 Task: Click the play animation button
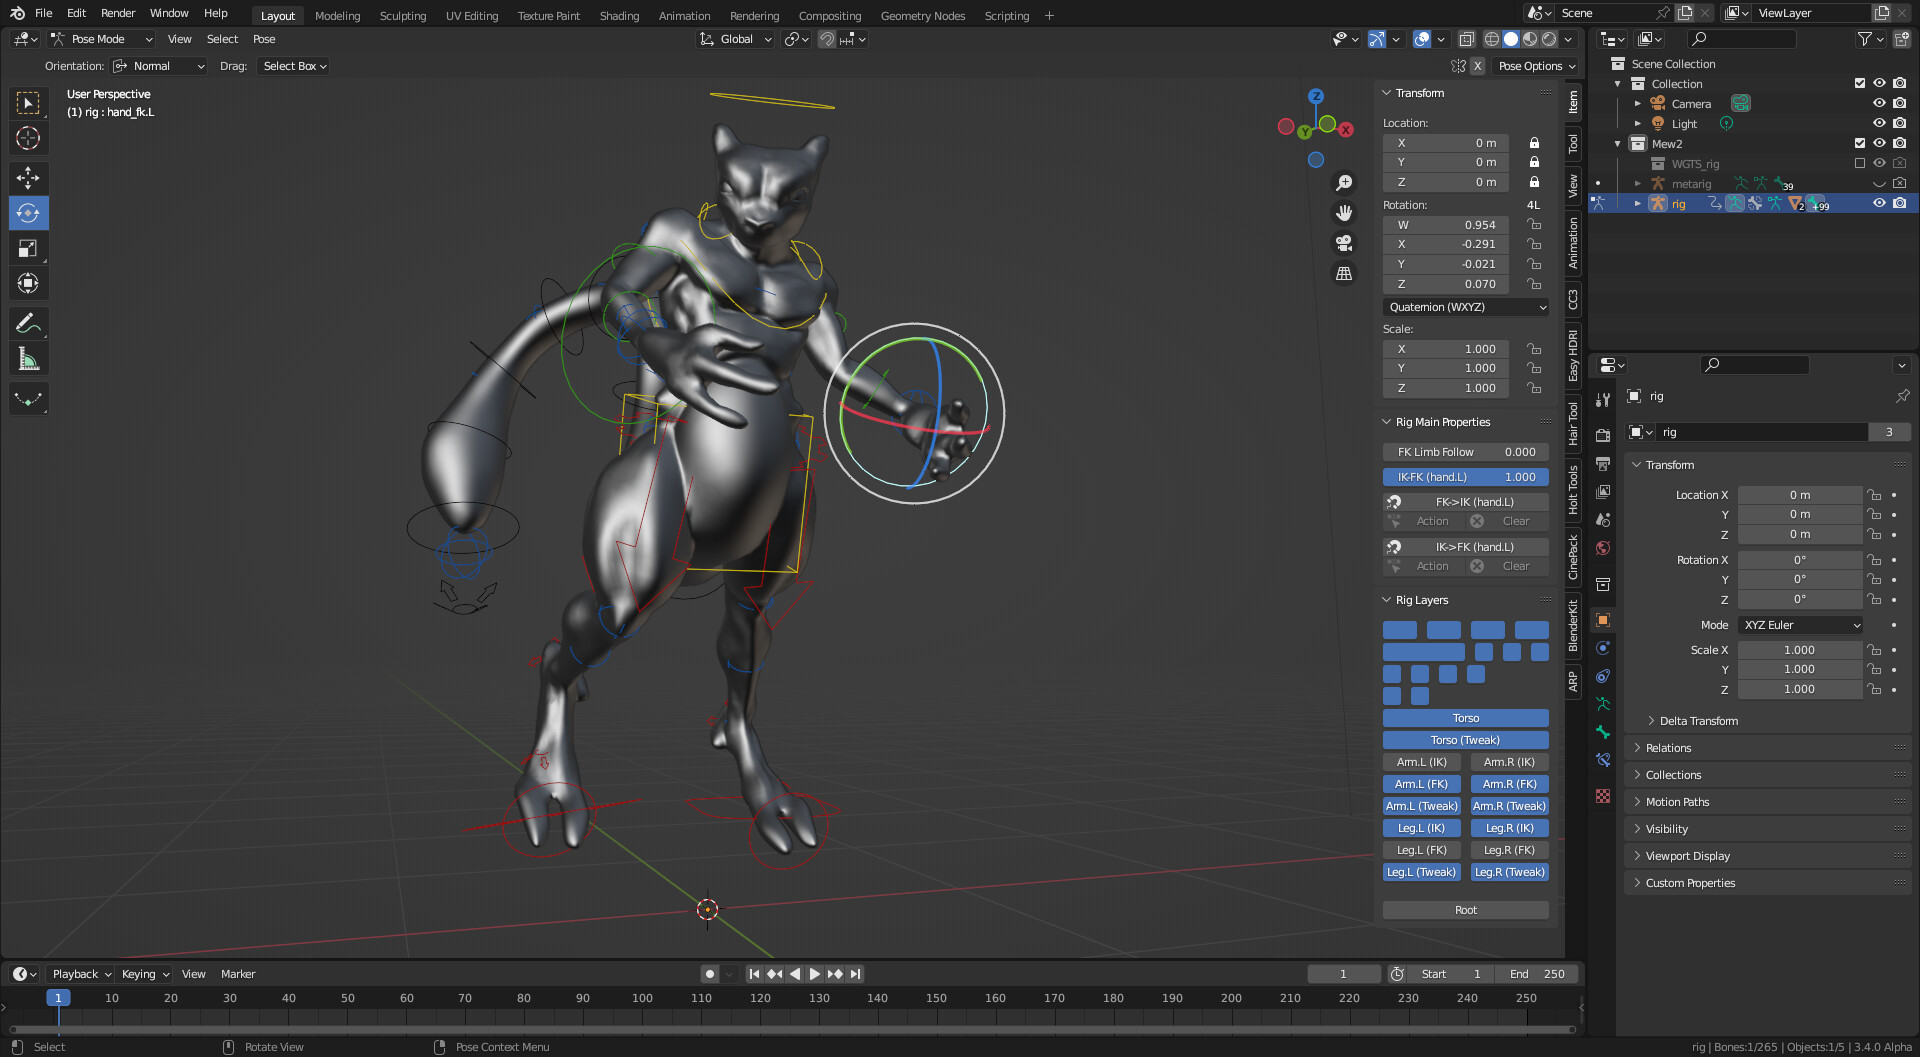click(814, 974)
